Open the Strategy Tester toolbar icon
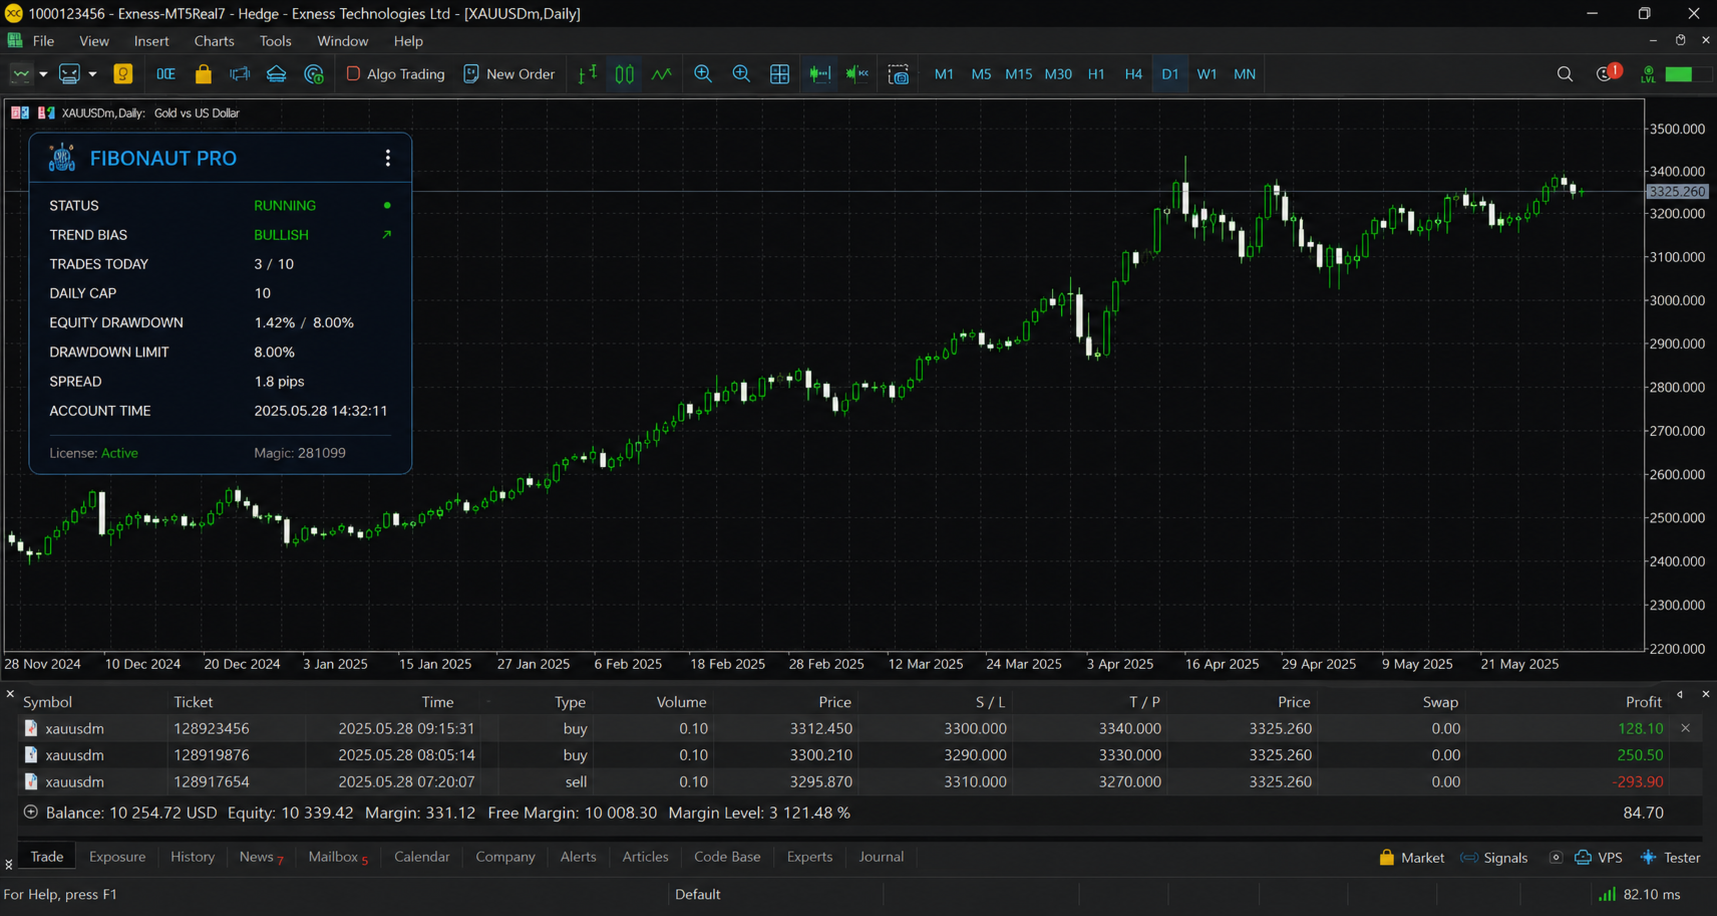Viewport: 1717px width, 916px height. (314, 74)
